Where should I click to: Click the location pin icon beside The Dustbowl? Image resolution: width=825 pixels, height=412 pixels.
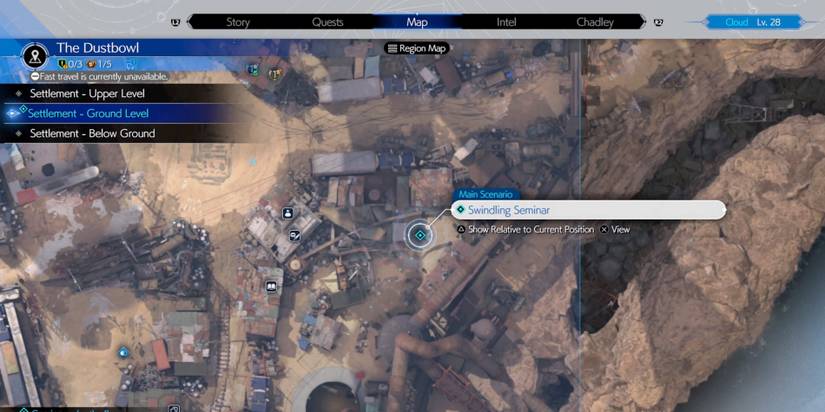pos(35,56)
